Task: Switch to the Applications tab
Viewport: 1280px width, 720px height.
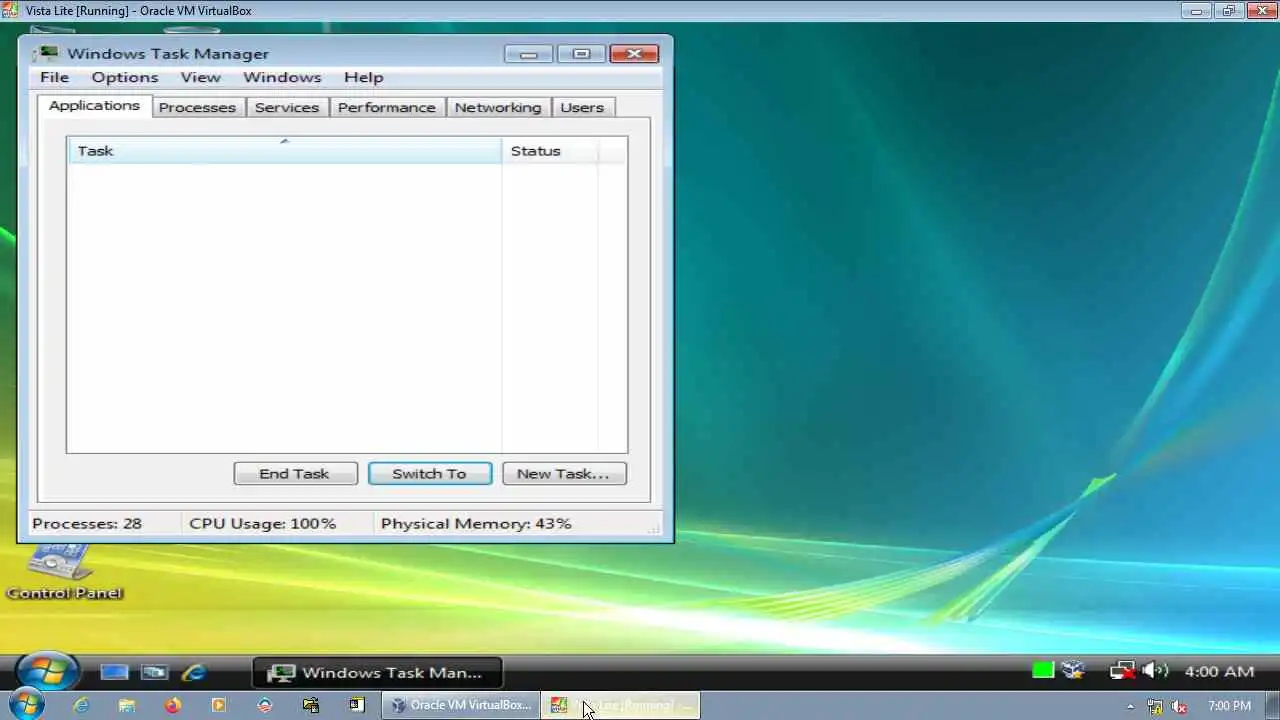Action: tap(94, 106)
